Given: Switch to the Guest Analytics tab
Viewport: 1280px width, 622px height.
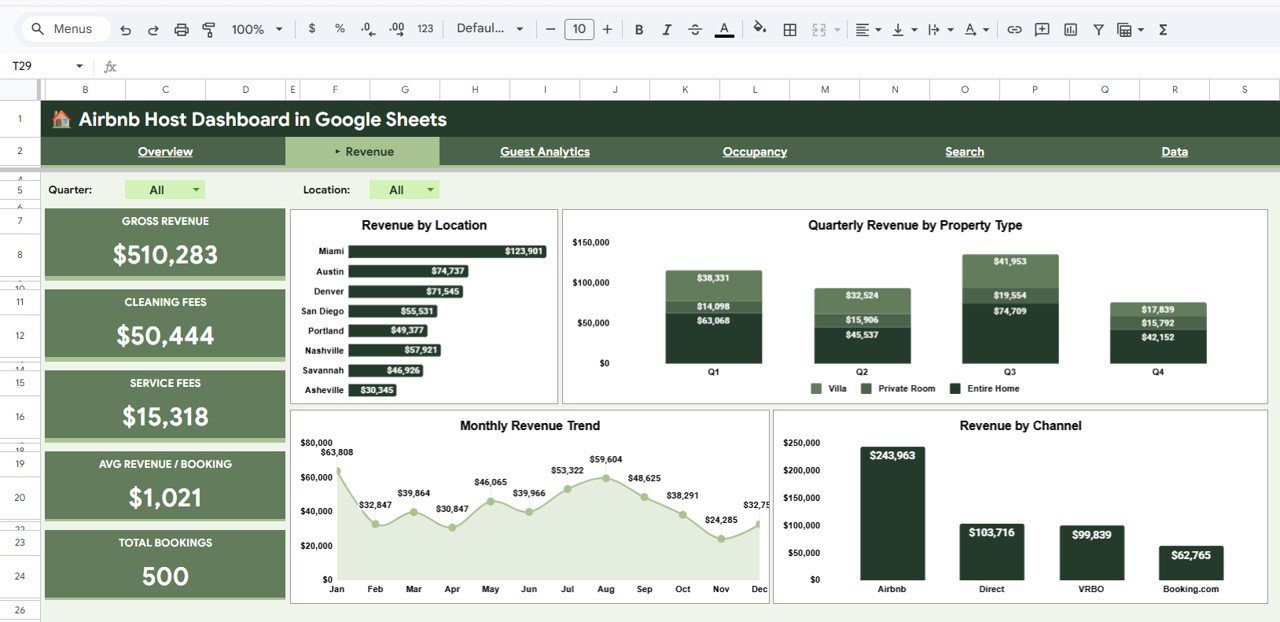Looking at the screenshot, I should (x=546, y=151).
